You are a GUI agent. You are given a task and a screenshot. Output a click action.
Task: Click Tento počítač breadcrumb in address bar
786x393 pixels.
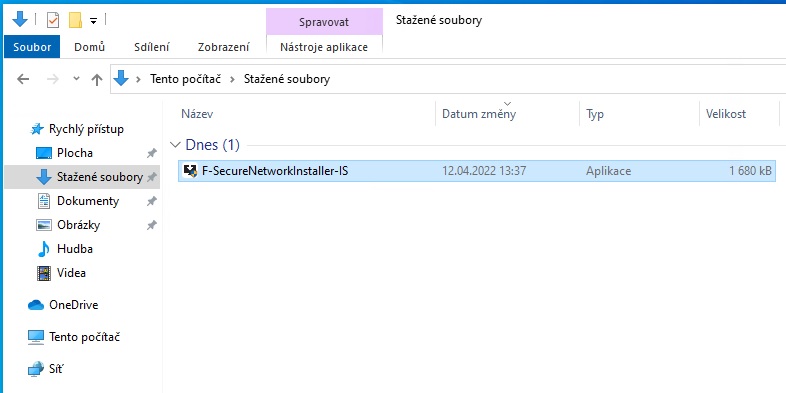185,79
